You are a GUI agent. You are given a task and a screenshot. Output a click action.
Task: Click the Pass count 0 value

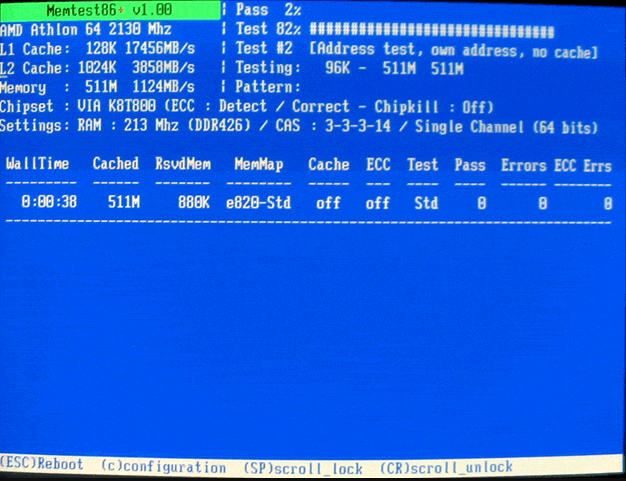(482, 204)
